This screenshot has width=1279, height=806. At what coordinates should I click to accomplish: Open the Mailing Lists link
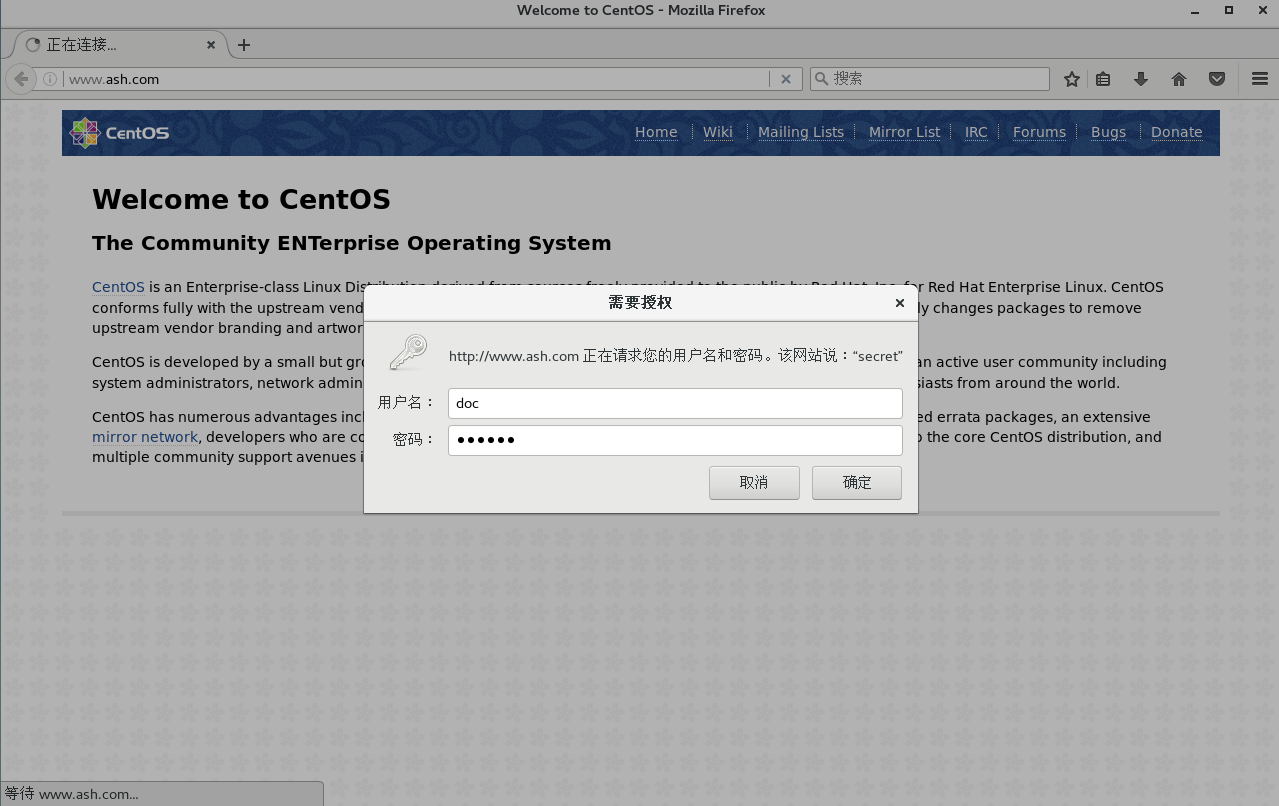coord(801,132)
